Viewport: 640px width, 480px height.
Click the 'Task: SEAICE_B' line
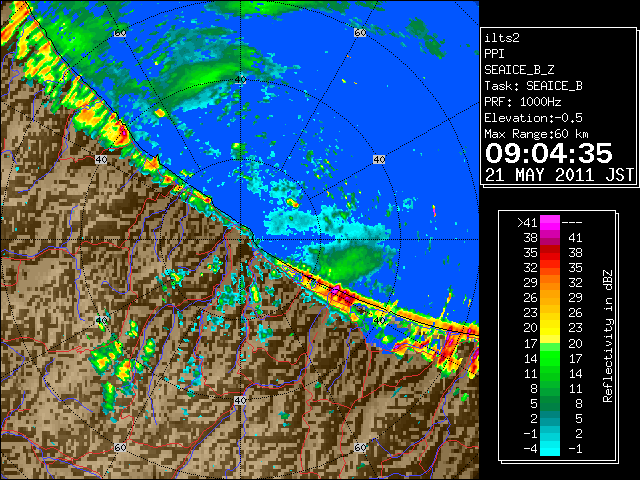click(x=533, y=86)
